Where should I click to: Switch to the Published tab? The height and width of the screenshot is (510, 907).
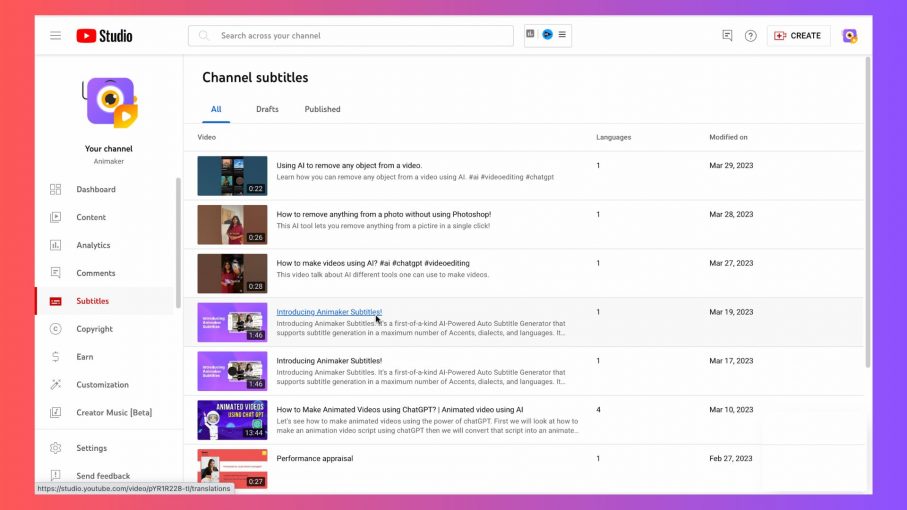point(322,109)
